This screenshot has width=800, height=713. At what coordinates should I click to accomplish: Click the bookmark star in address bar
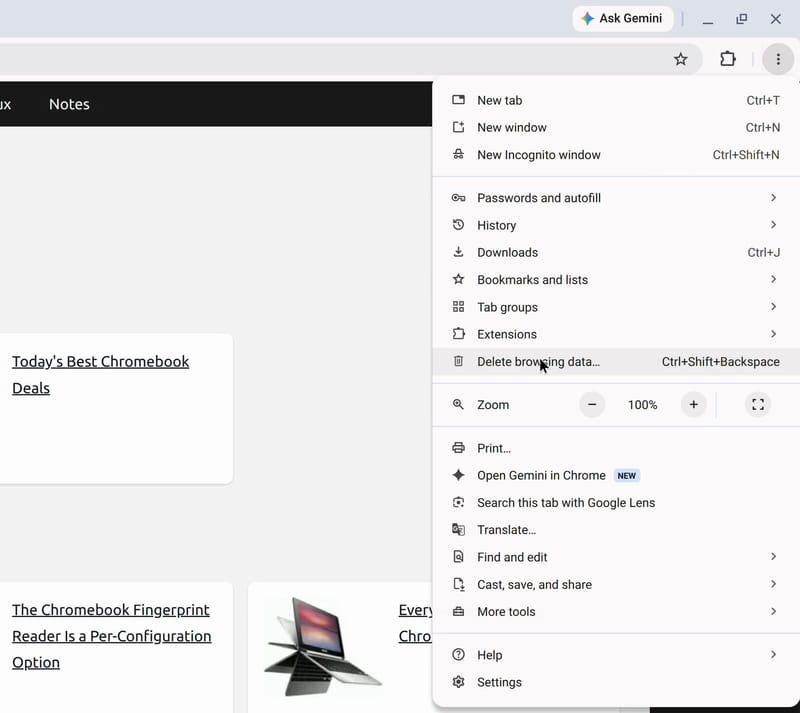681,59
